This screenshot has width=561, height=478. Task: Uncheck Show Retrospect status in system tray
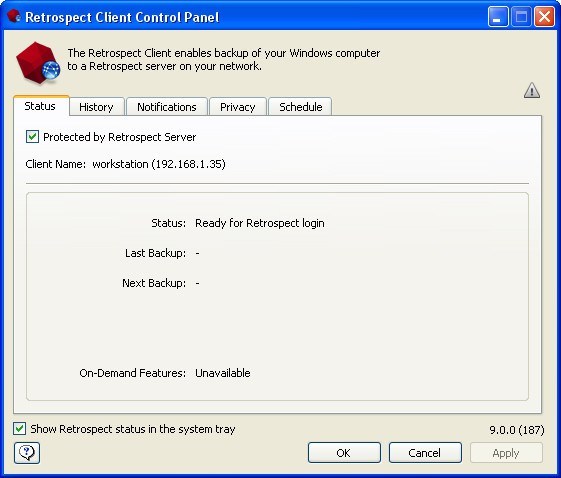click(x=19, y=428)
